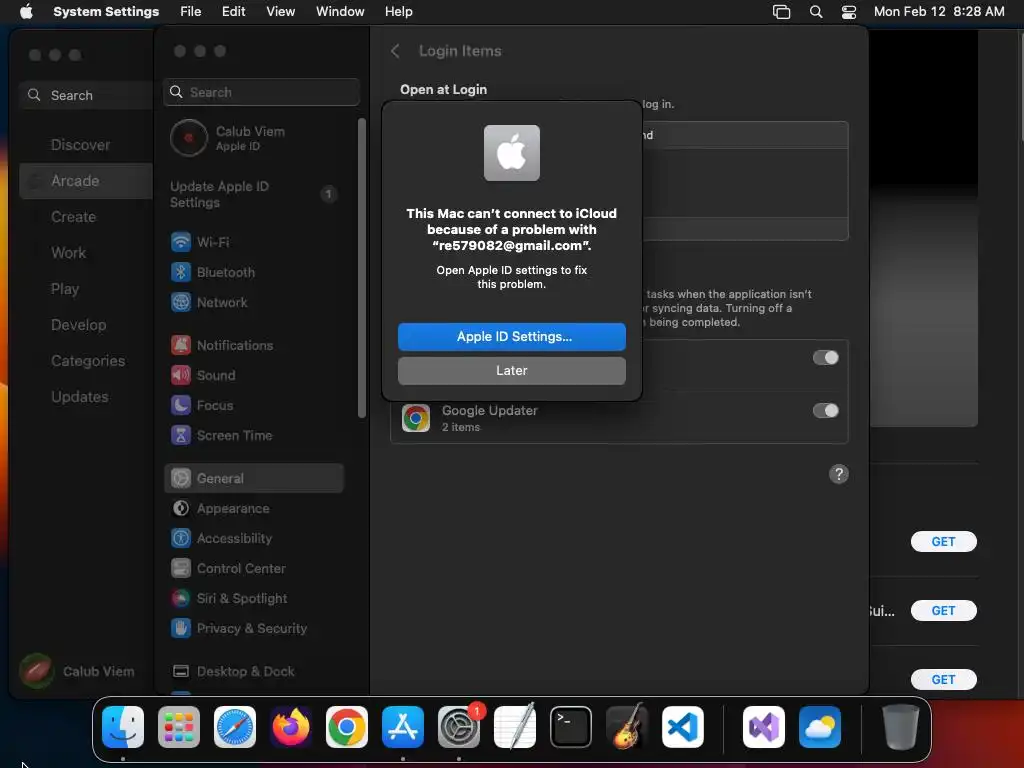The image size is (1024, 768).
Task: Click the first GET button in App Store
Action: point(944,542)
